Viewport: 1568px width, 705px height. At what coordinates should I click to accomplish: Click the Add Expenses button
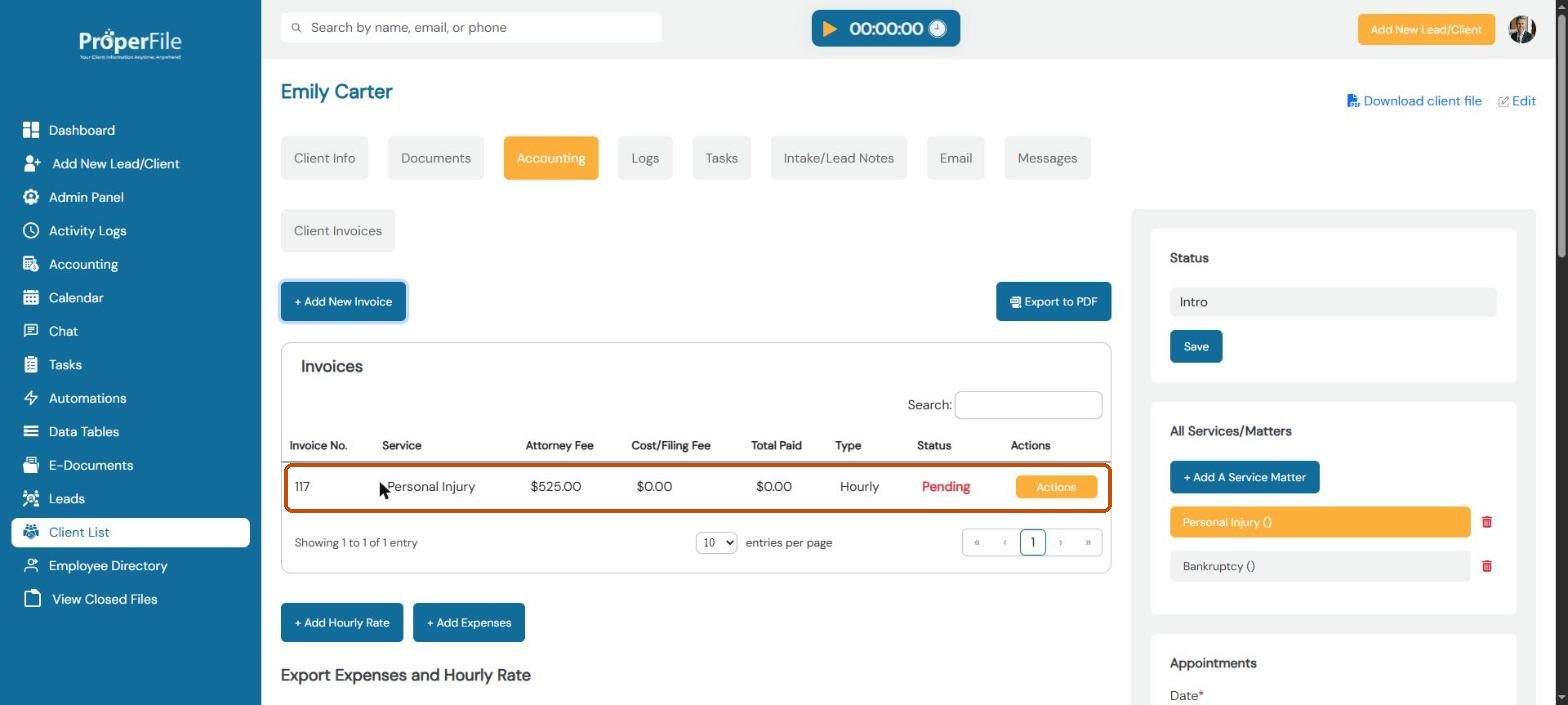click(469, 623)
